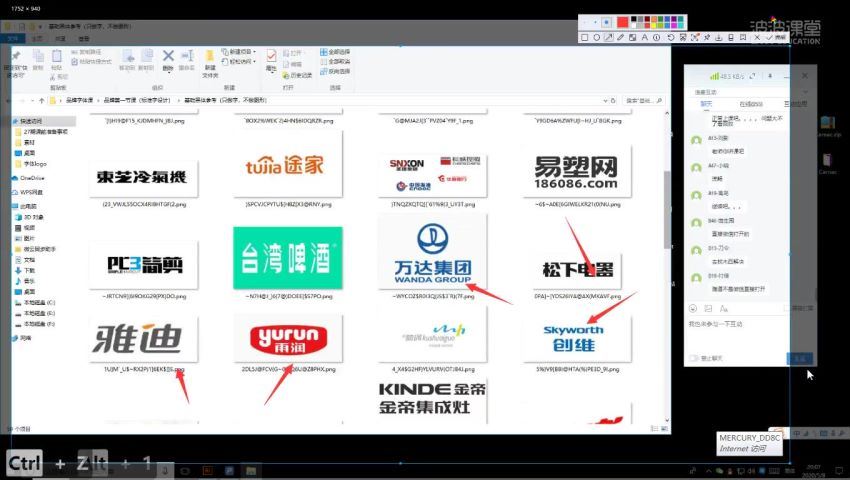The image size is (850, 480).
Task: Click the bookmark icon in the screenshot toolbar
Action: click(743, 37)
